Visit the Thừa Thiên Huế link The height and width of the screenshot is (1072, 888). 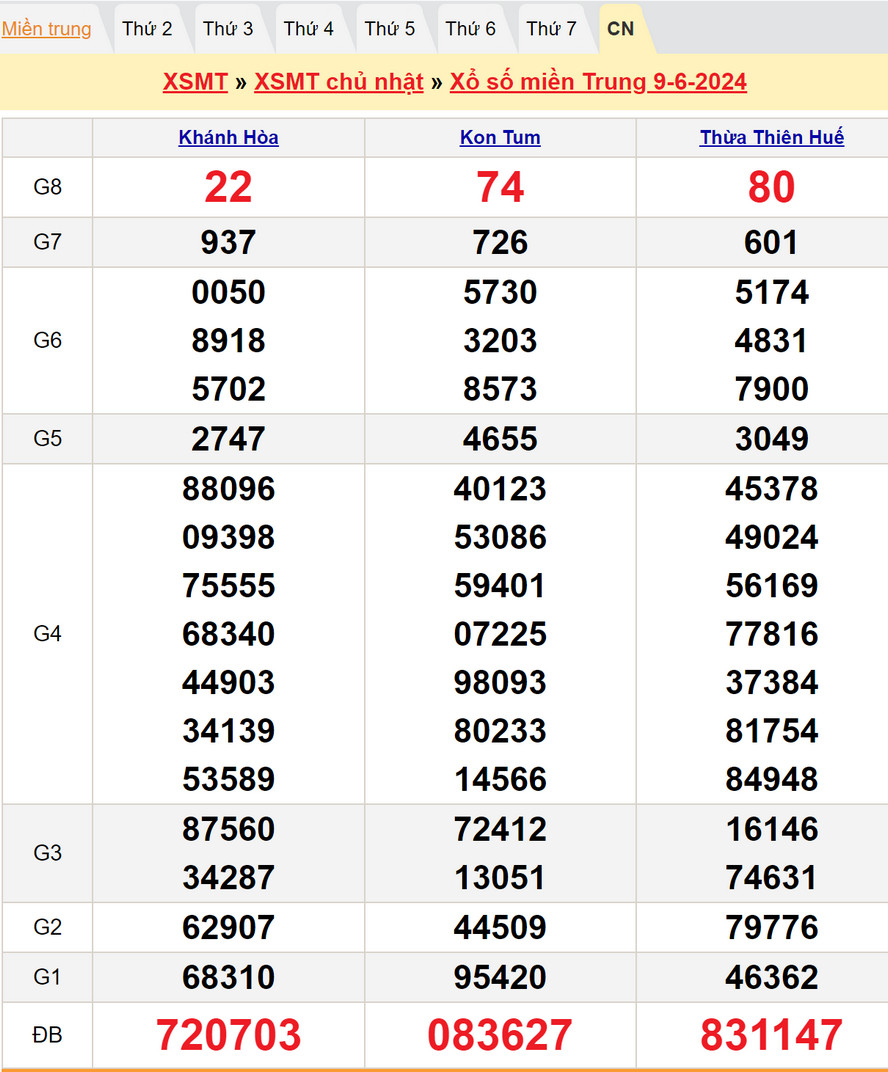click(771, 138)
